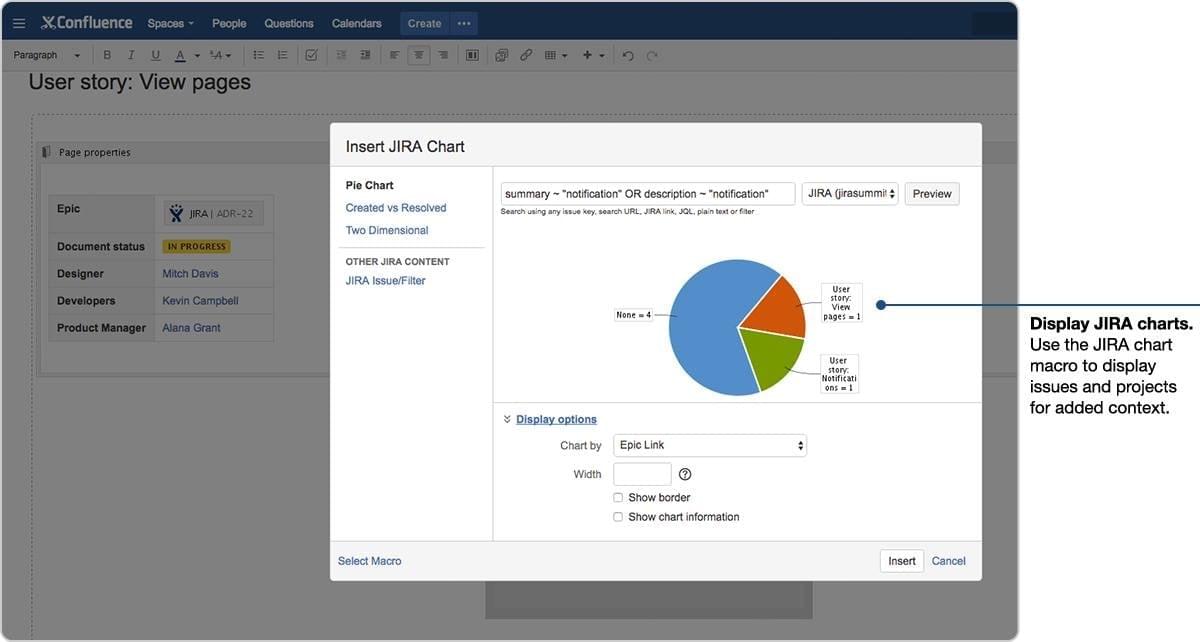
Task: Click the page title User story: View pages
Action: (140, 82)
